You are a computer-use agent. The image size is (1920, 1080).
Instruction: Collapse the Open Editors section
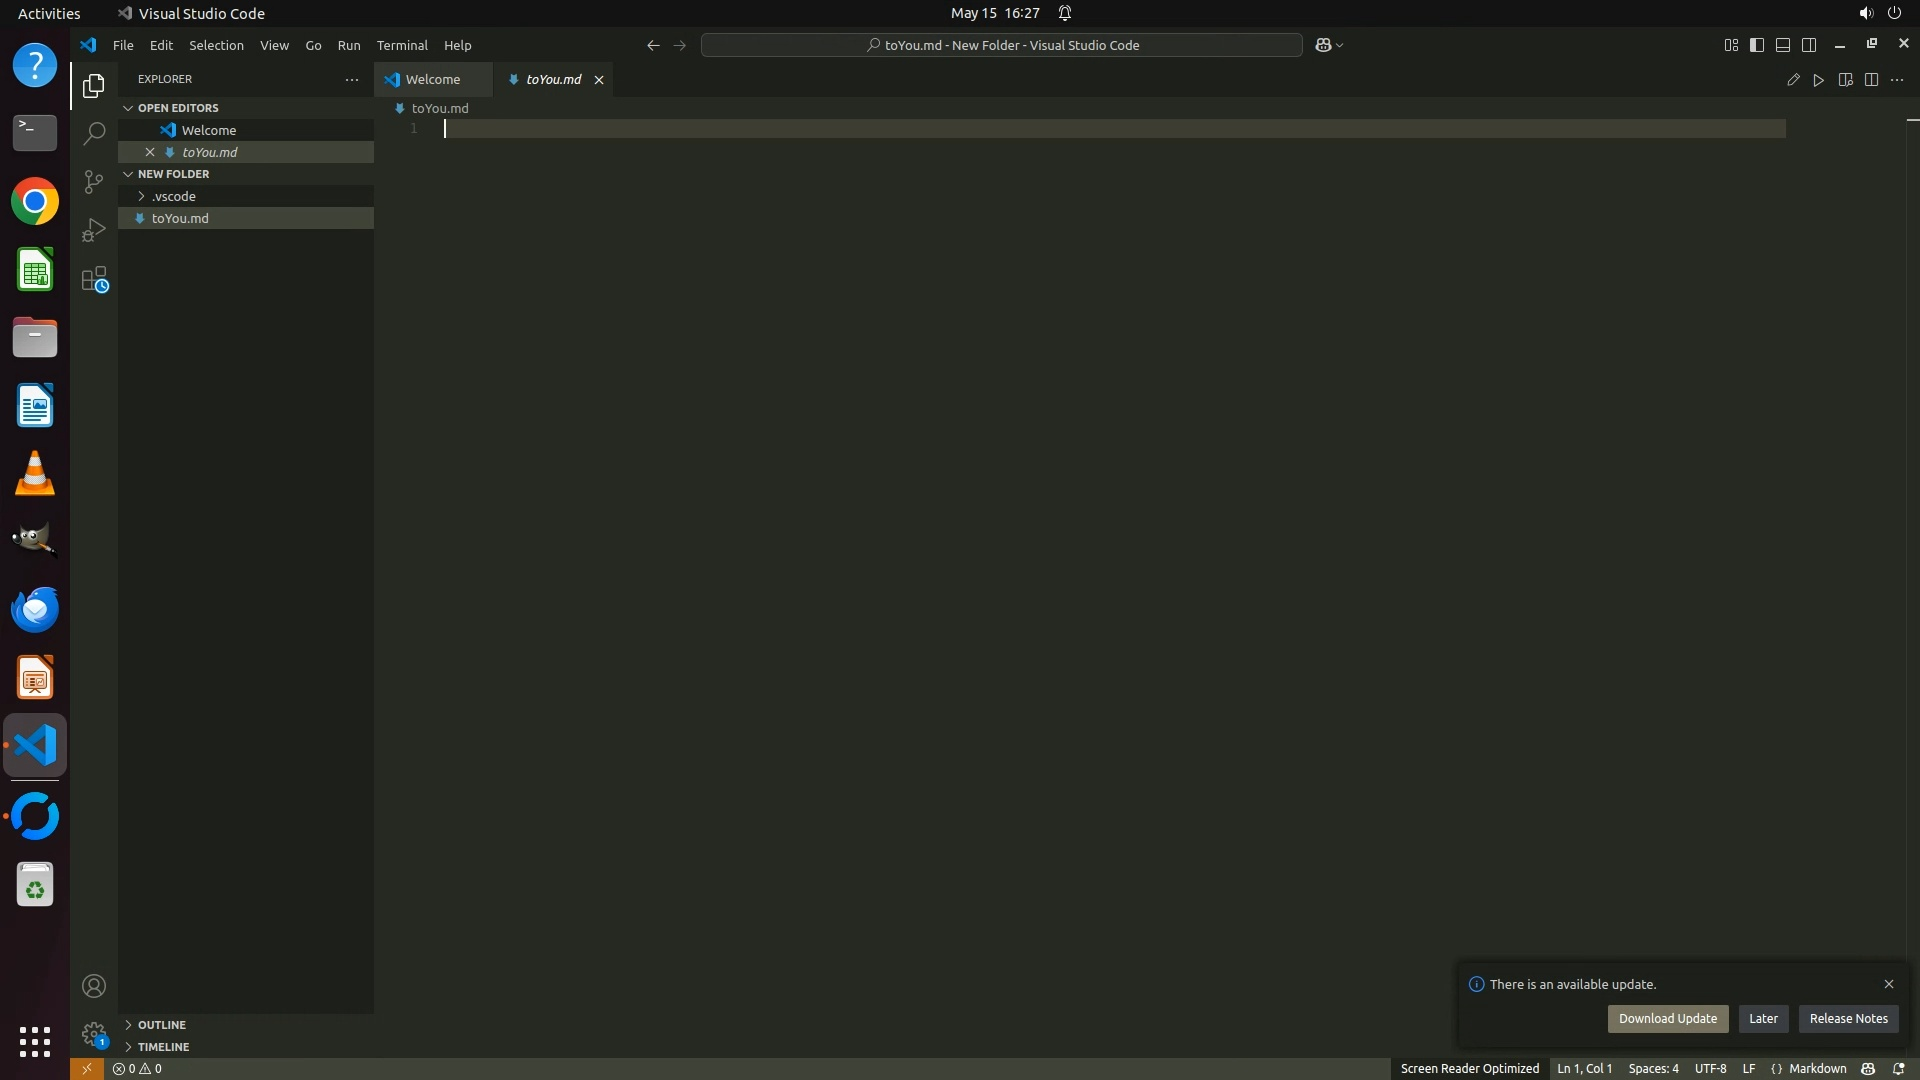point(178,108)
